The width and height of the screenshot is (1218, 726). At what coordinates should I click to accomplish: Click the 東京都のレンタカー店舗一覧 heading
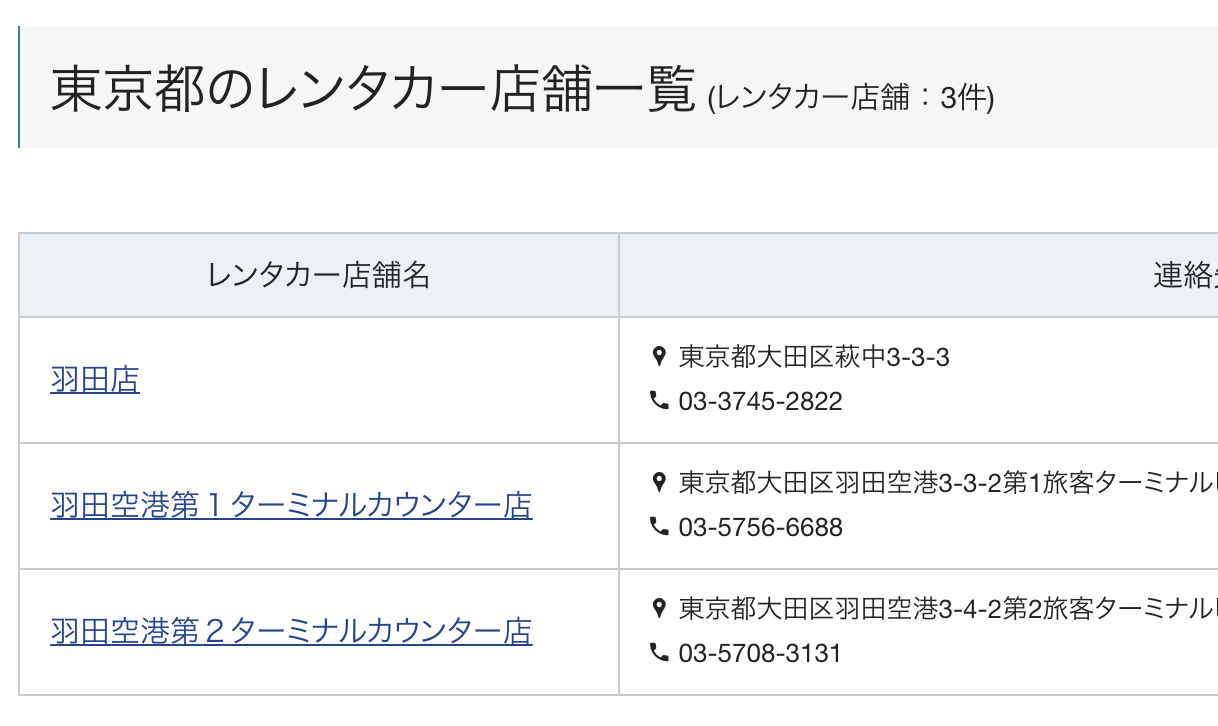click(x=373, y=90)
